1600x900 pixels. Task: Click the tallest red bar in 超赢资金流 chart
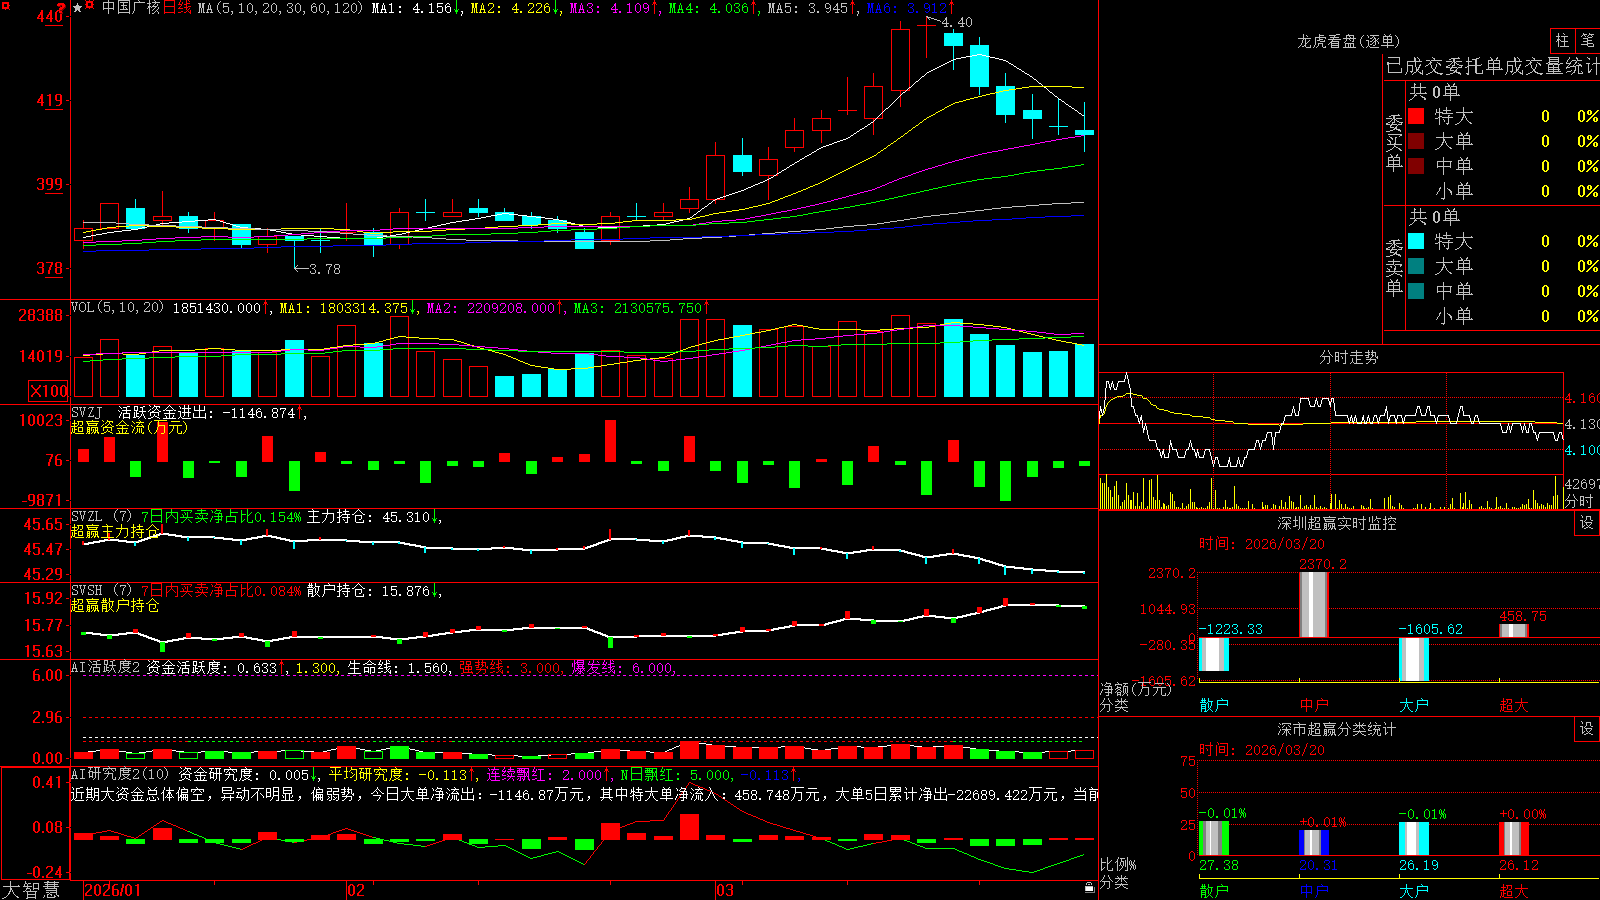pos(610,441)
